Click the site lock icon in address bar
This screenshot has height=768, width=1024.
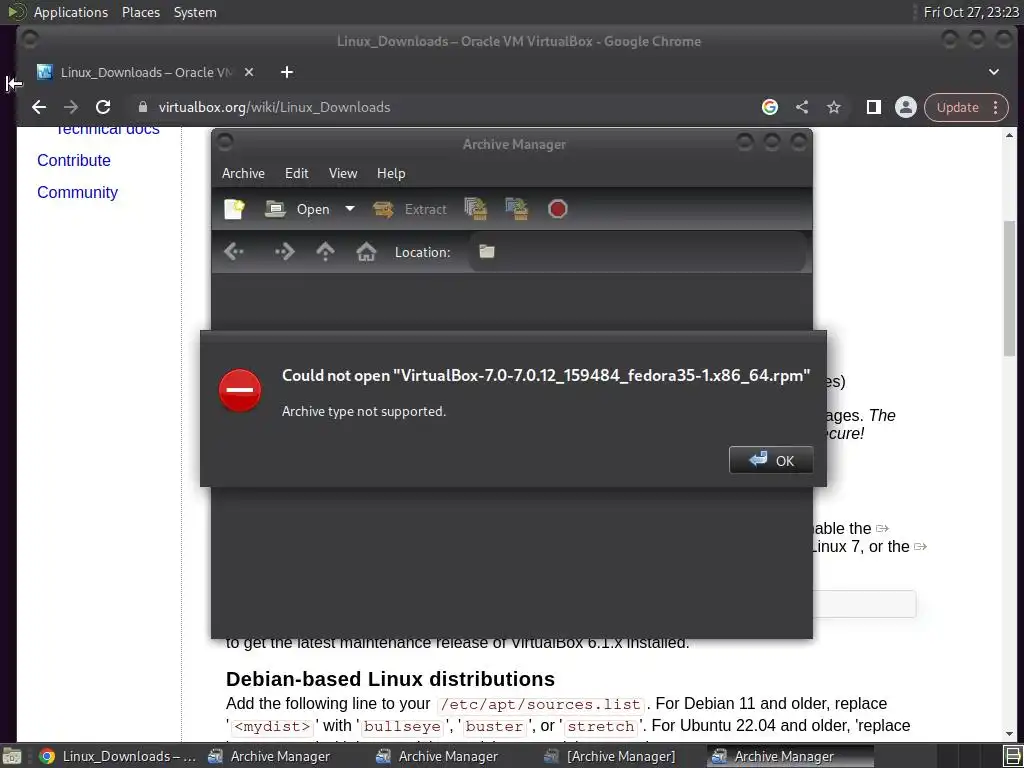point(143,107)
